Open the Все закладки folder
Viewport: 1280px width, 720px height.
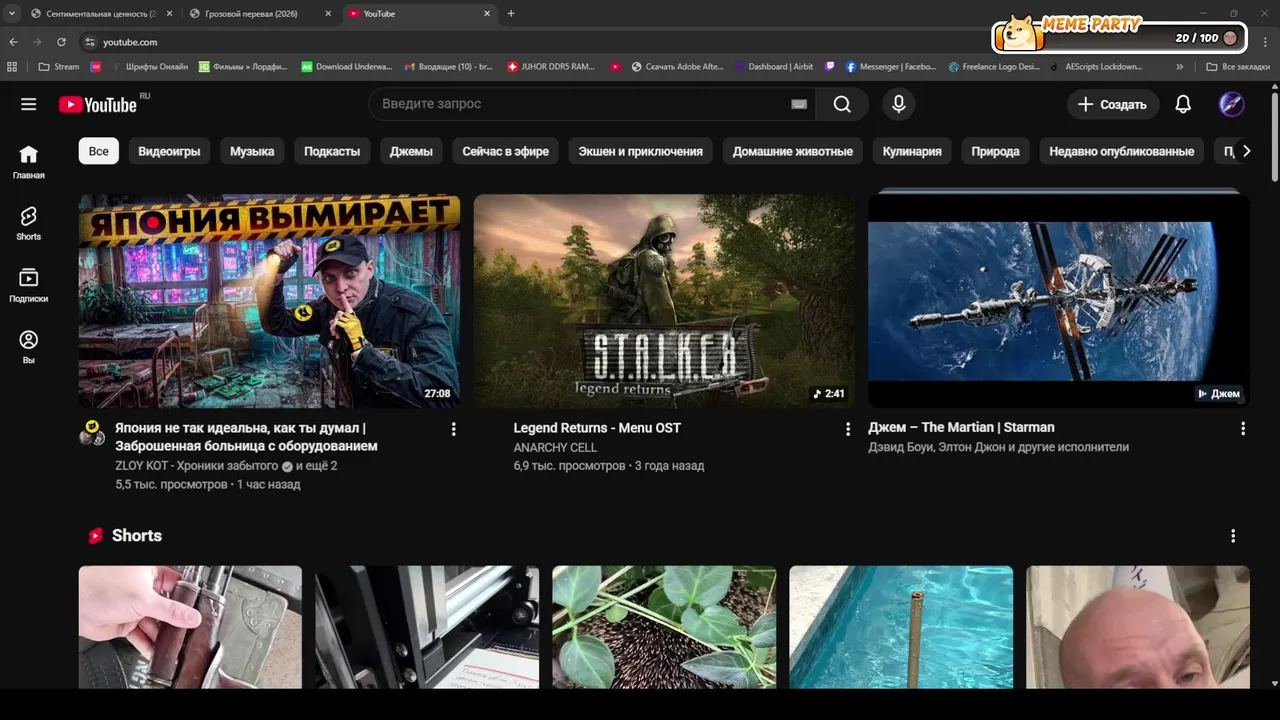click(1238, 67)
